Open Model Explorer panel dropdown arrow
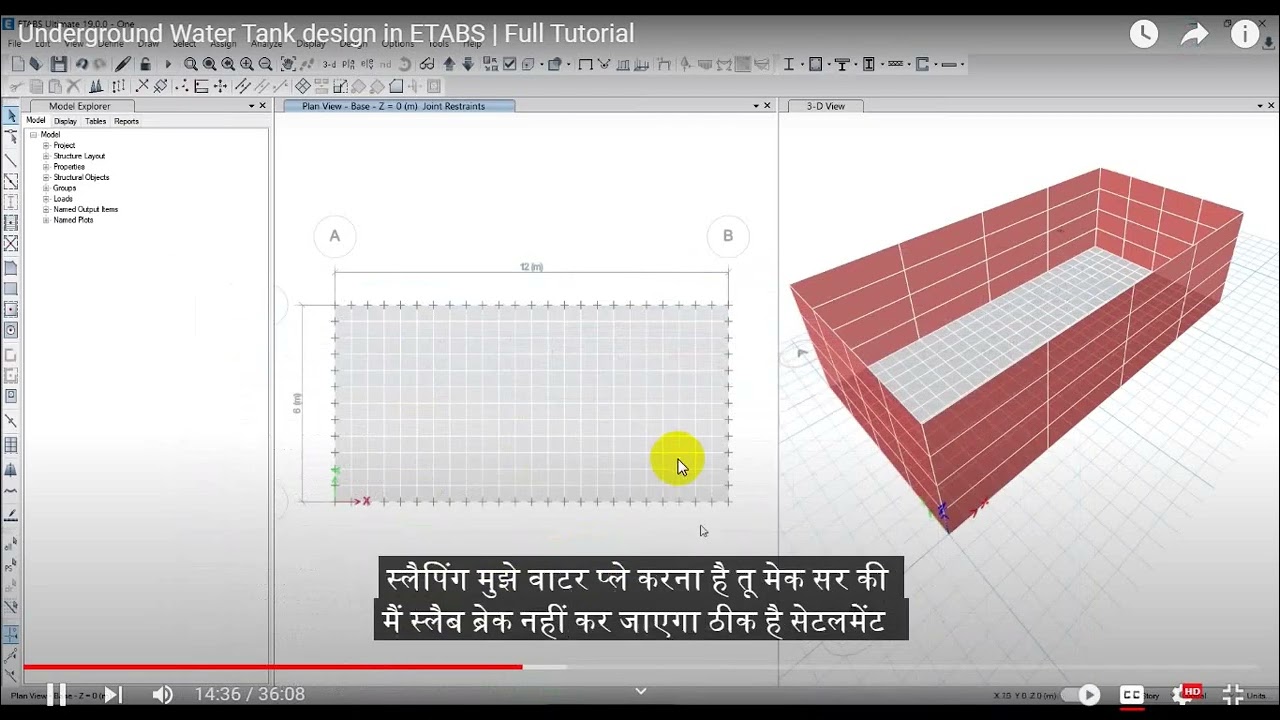The image size is (1280, 720). 252,106
